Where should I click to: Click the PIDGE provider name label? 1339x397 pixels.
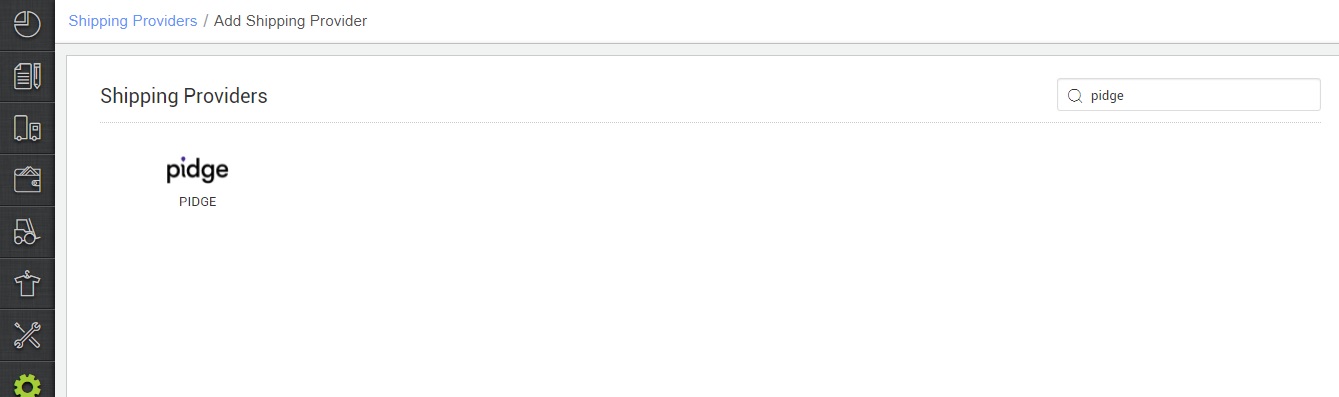click(x=198, y=201)
